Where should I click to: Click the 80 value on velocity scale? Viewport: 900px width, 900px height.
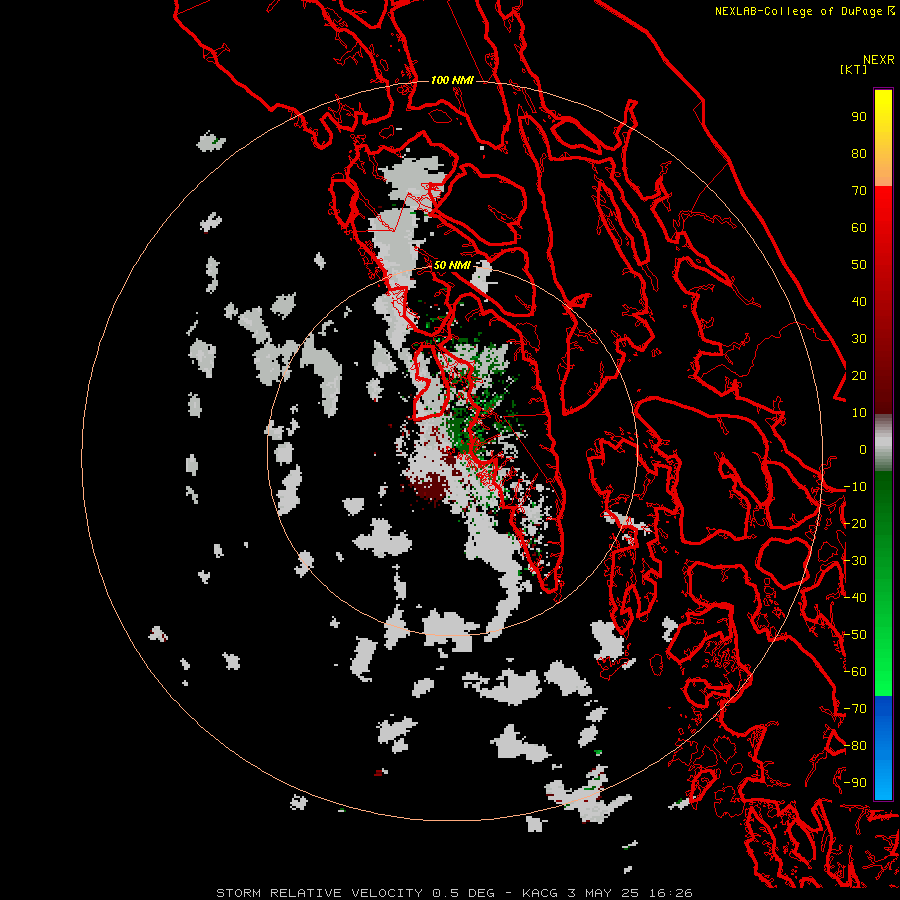pyautogui.click(x=859, y=154)
